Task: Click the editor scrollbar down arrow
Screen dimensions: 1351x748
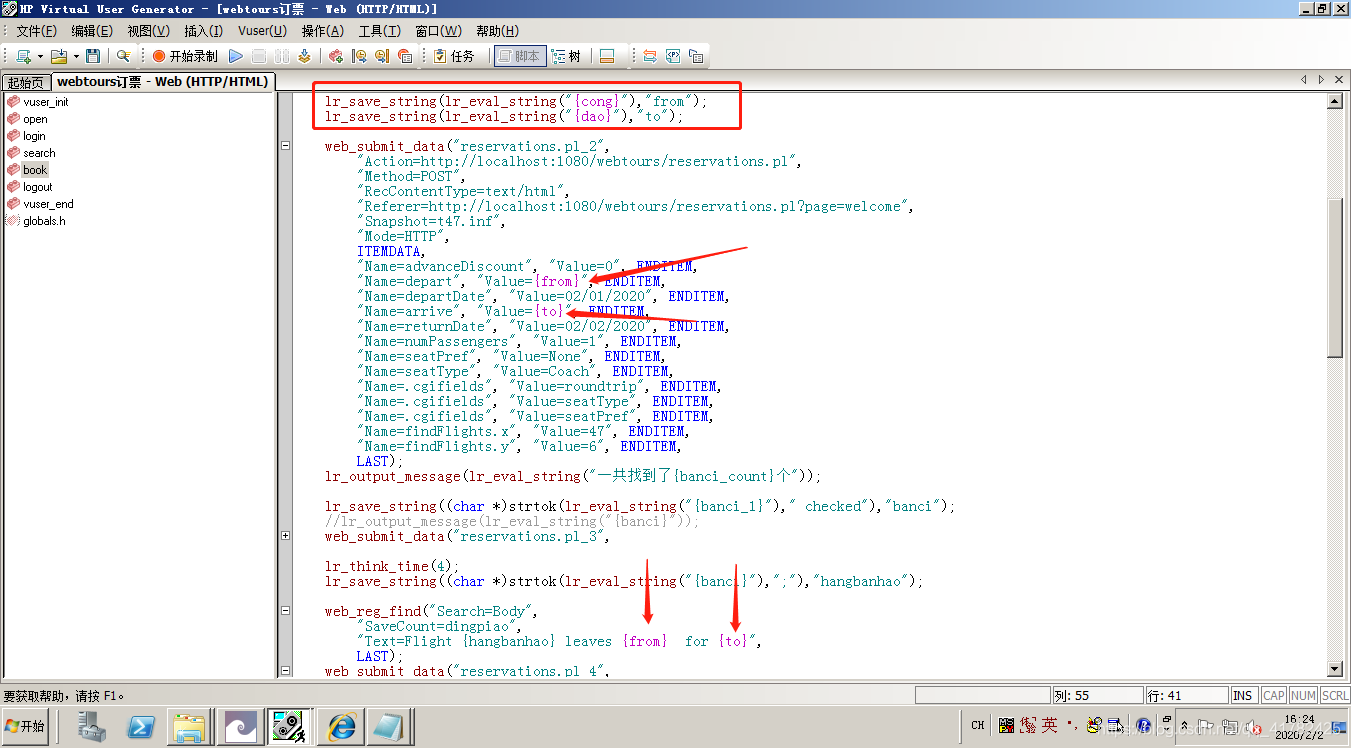Action: [x=1334, y=669]
